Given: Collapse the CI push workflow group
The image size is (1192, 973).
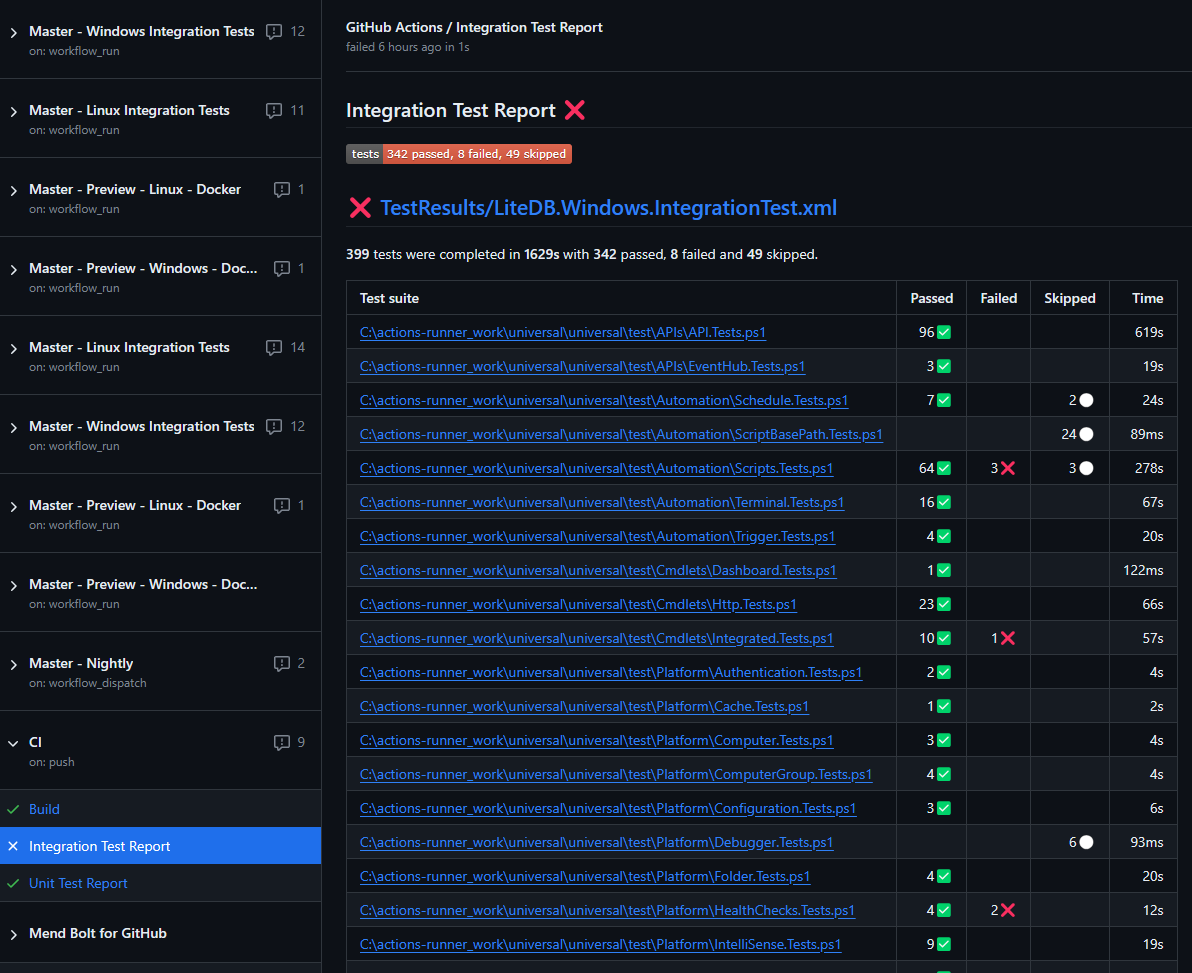Looking at the screenshot, I should point(14,743).
